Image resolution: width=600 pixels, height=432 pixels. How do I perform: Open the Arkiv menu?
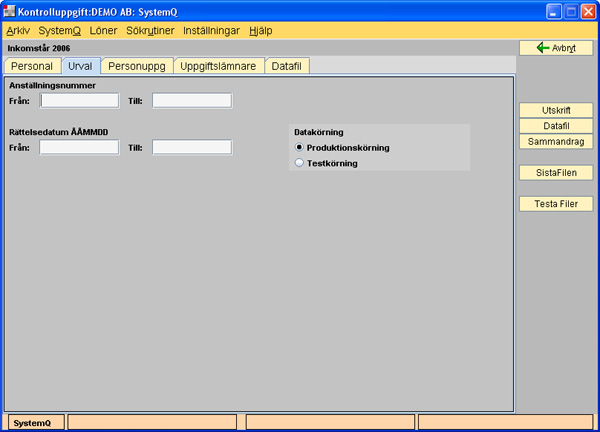point(18,31)
